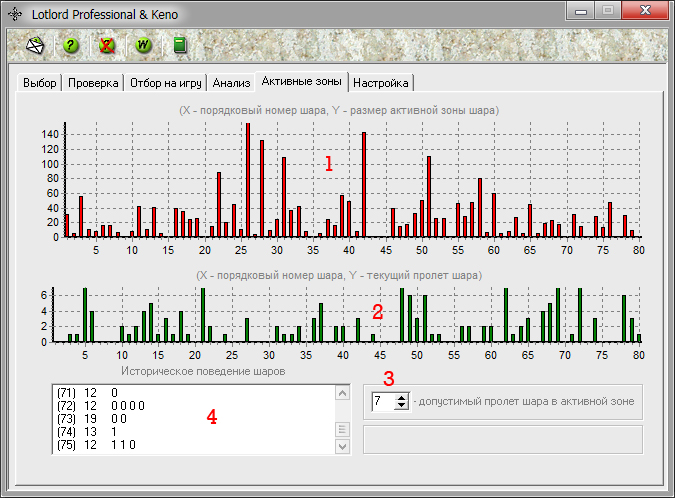Switch to the Выбор tab
The width and height of the screenshot is (675, 498).
[40, 83]
